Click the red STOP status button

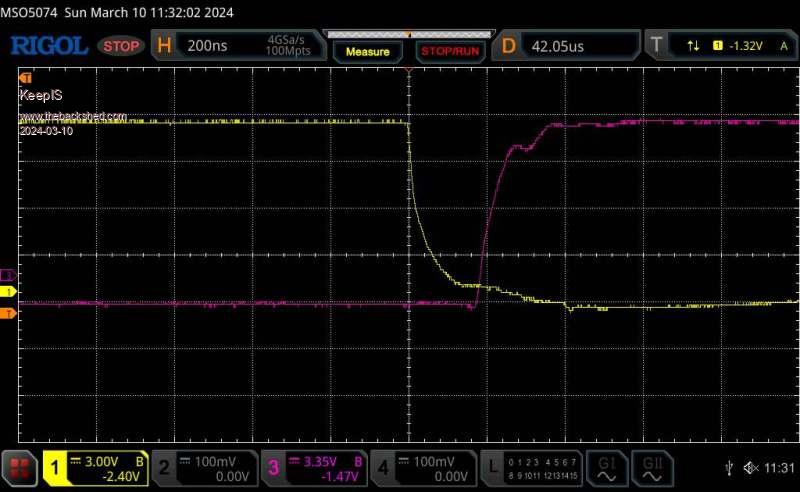122,46
